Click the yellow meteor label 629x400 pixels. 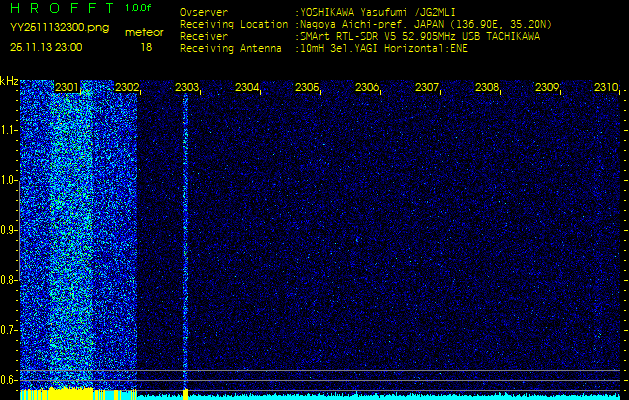pyautogui.click(x=146, y=32)
